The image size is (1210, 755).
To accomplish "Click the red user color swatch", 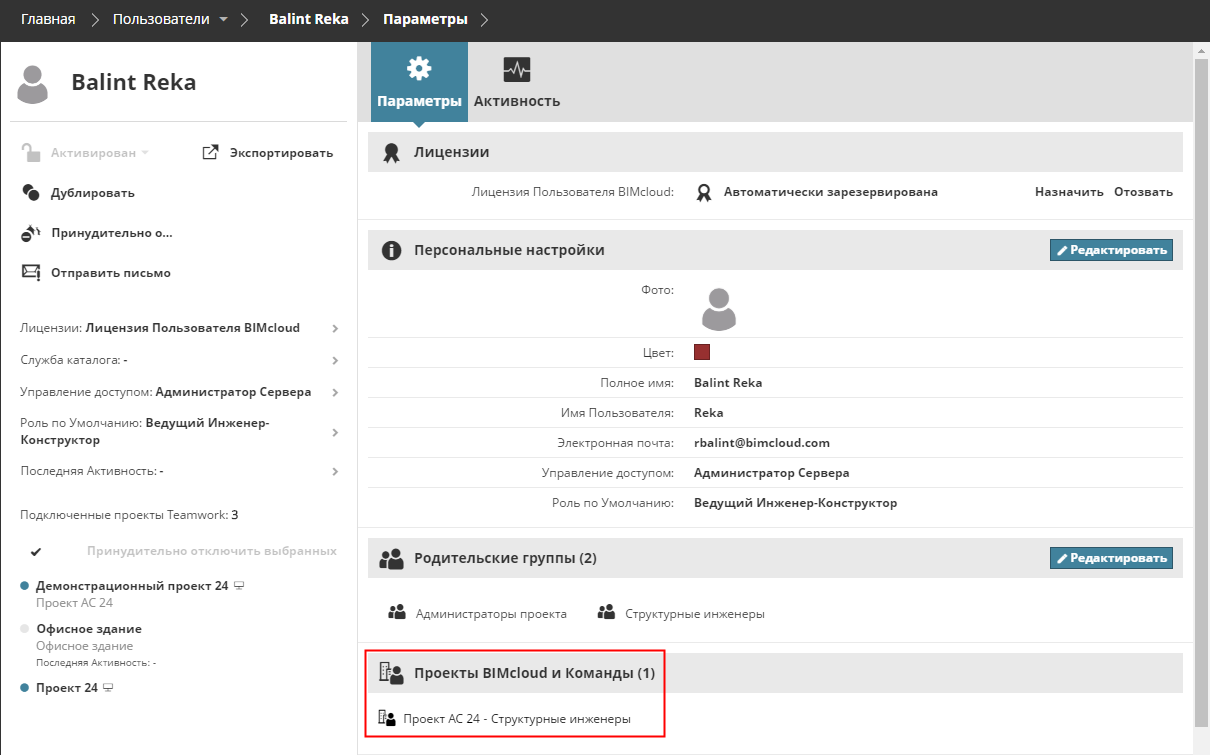I will point(702,352).
